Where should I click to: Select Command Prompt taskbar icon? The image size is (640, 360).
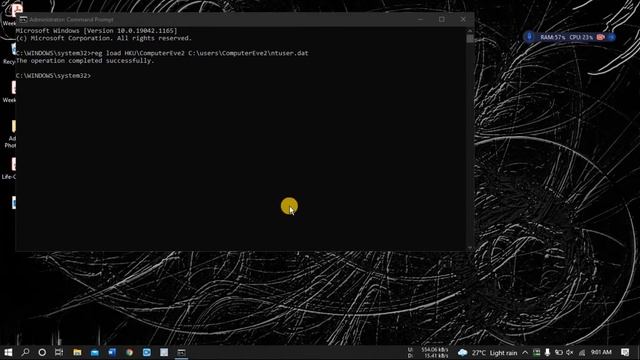(182, 352)
